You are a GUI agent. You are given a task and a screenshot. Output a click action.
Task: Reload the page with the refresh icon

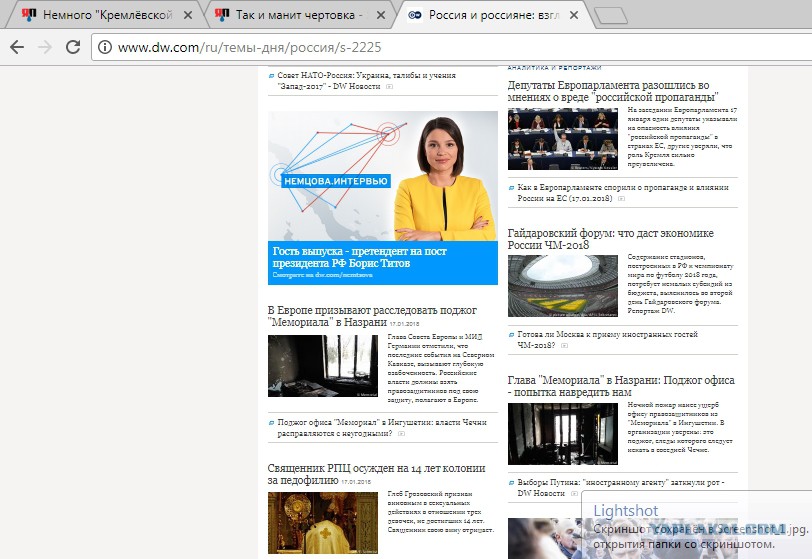[73, 47]
